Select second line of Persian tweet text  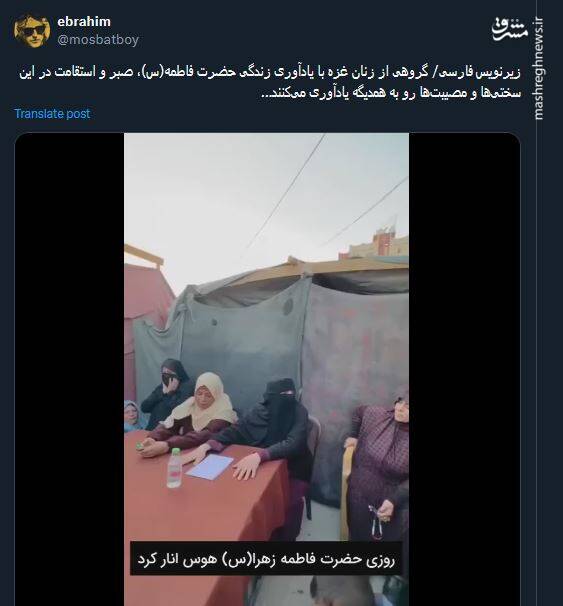click(x=391, y=93)
